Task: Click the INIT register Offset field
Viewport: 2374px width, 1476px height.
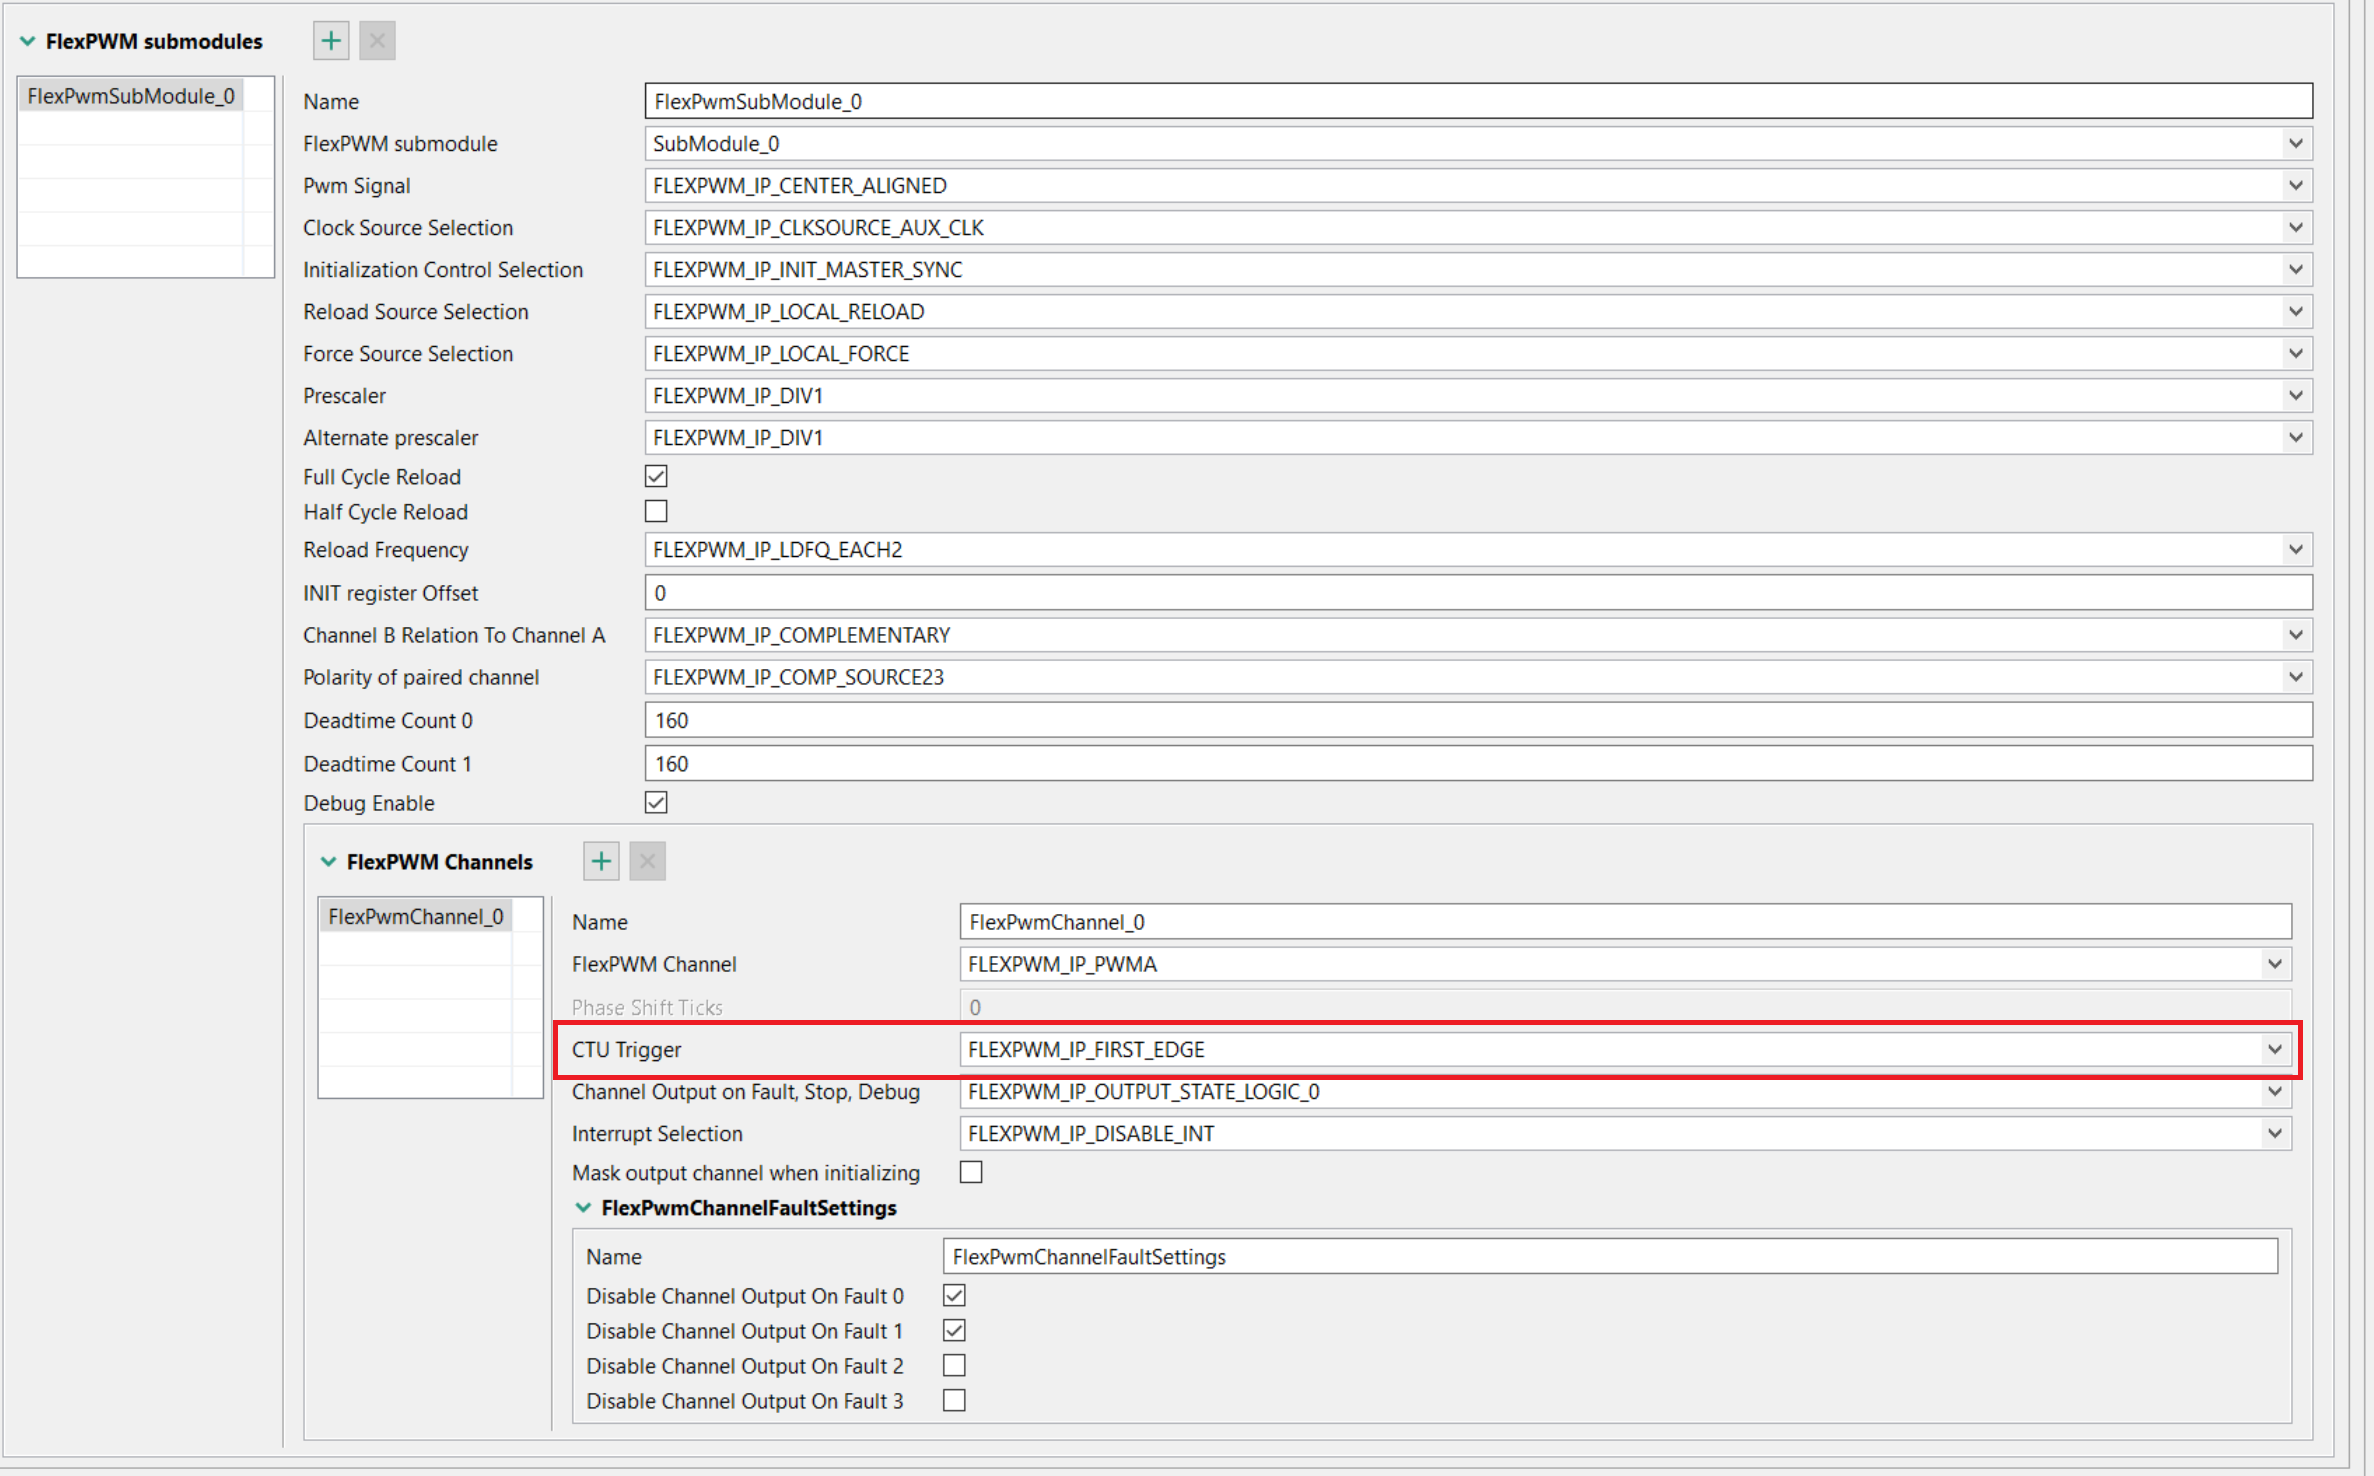Action: tap(1478, 593)
